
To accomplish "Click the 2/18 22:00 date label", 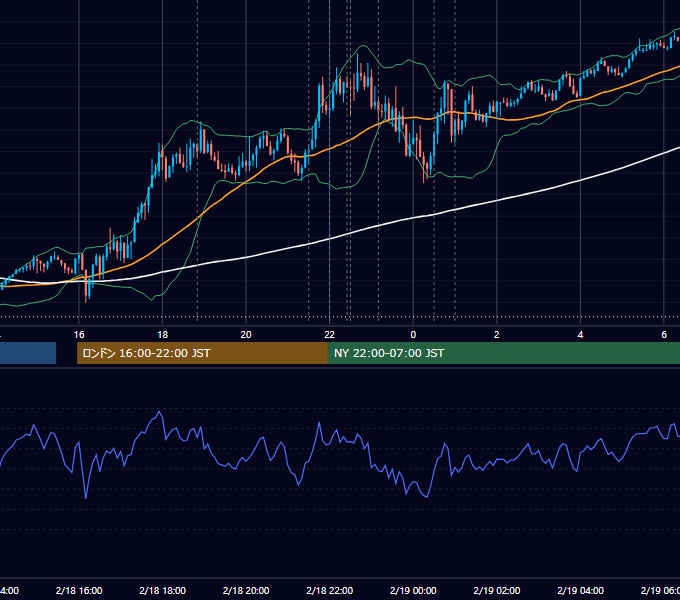I will click(330, 590).
